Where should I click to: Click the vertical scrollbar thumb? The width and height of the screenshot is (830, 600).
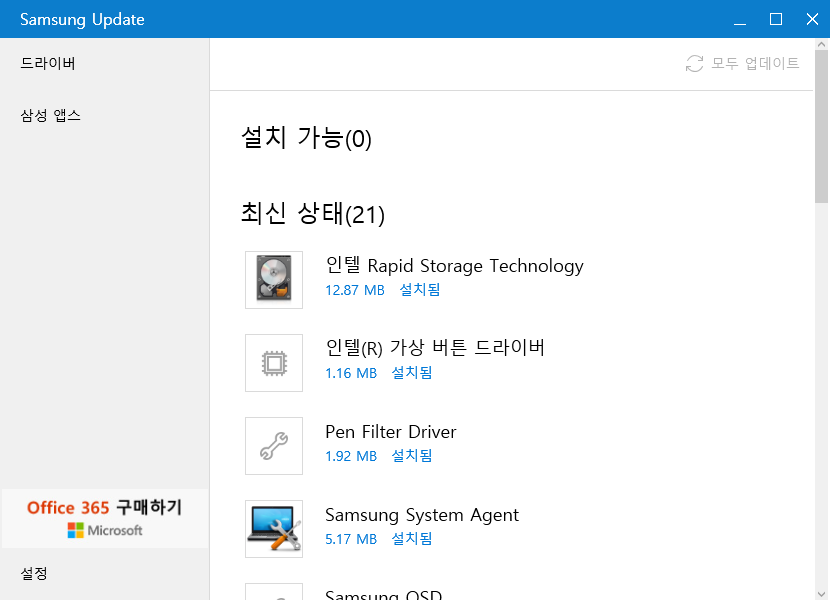pos(822,127)
